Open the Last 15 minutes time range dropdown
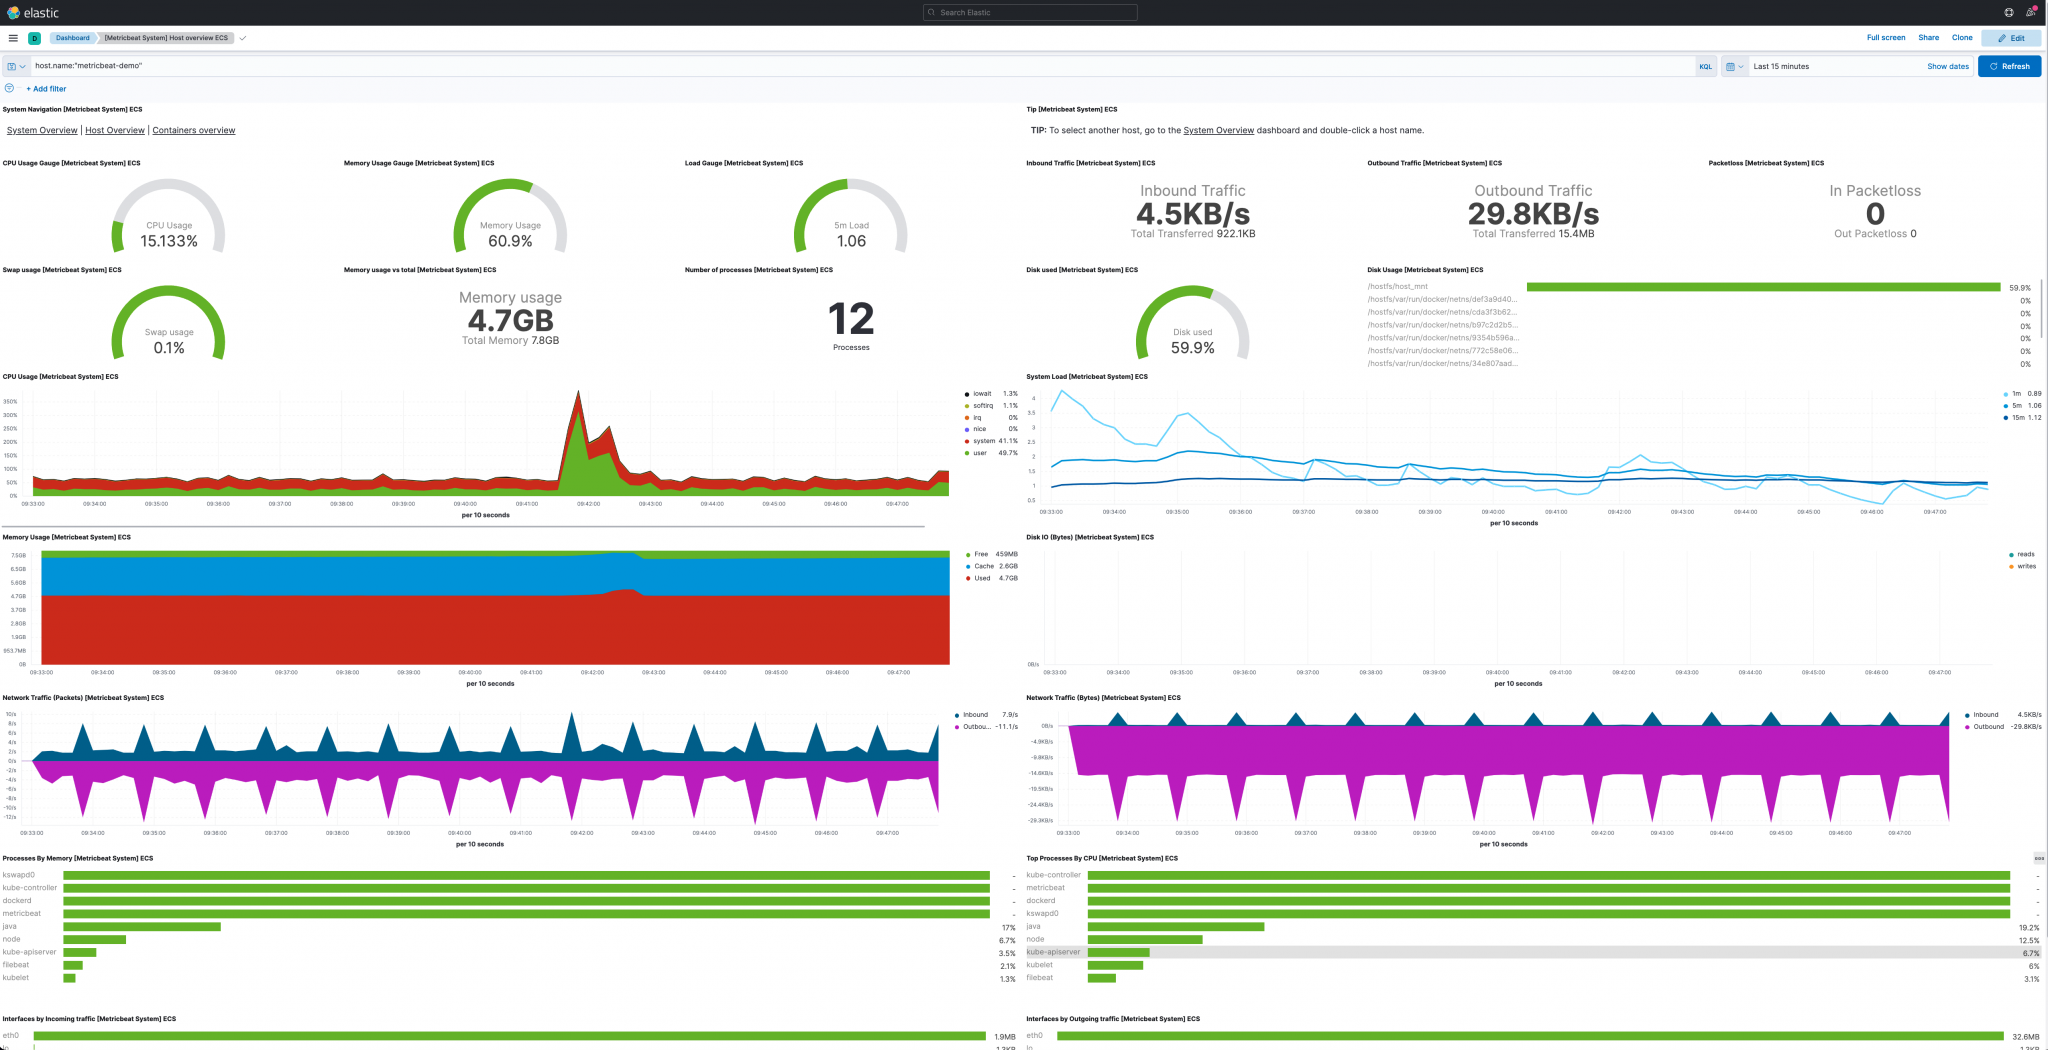2048x1050 pixels. pyautogui.click(x=1782, y=66)
